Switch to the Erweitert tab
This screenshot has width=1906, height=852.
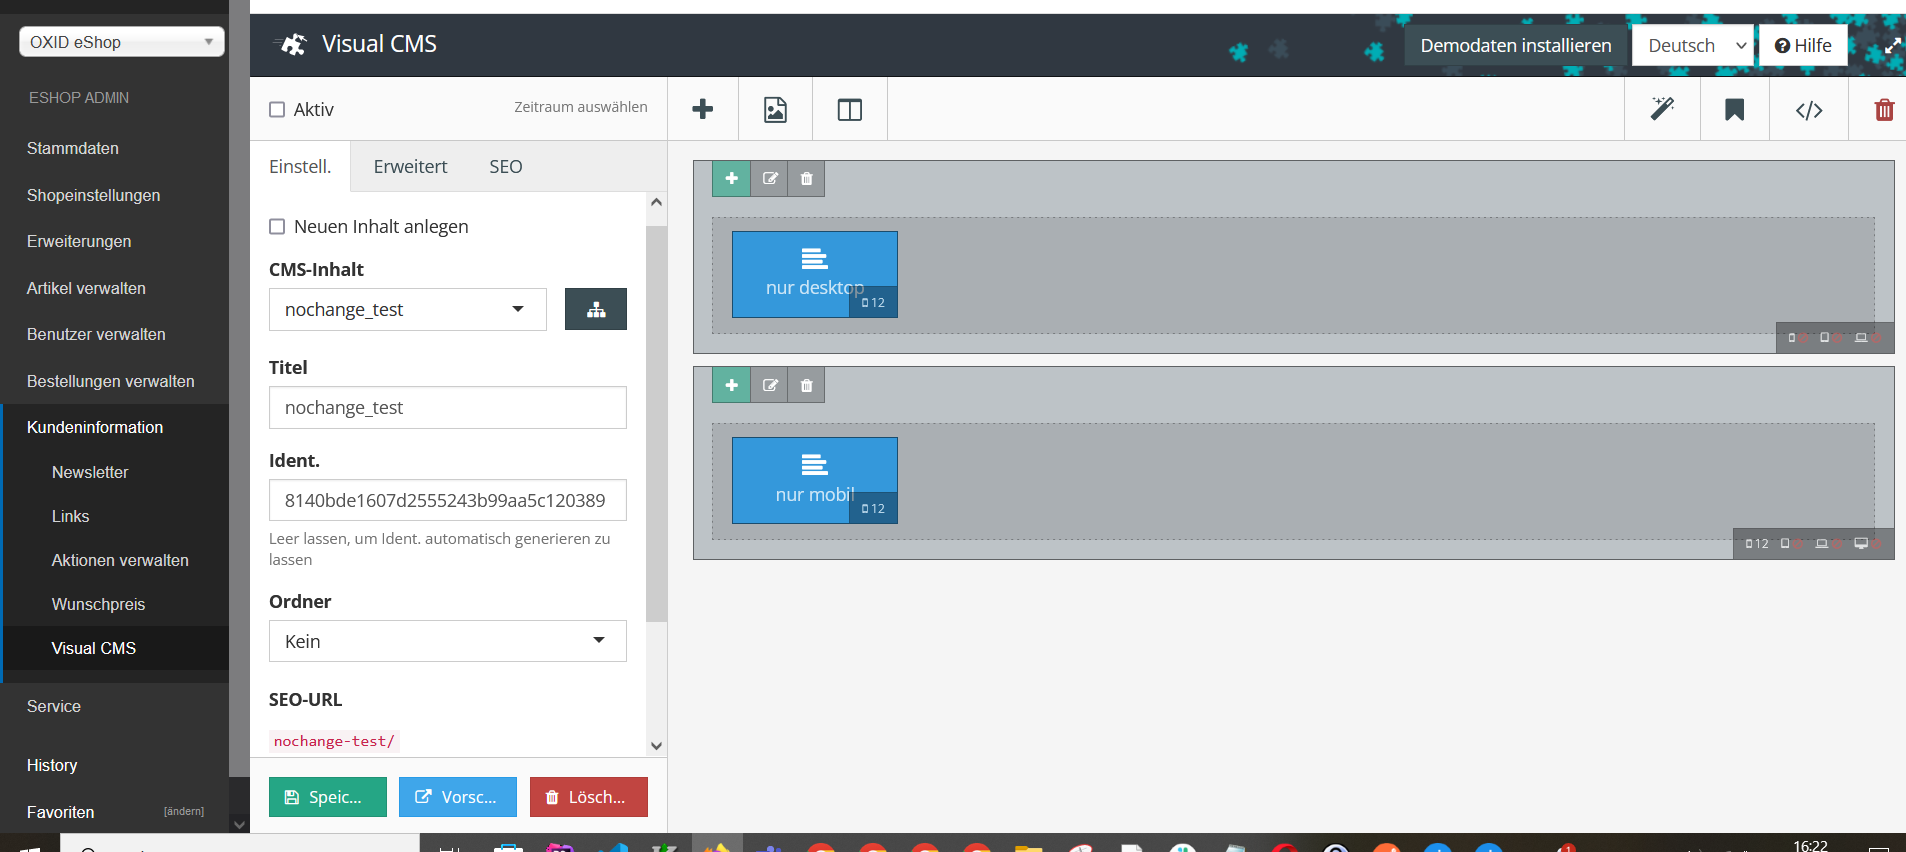tap(410, 167)
